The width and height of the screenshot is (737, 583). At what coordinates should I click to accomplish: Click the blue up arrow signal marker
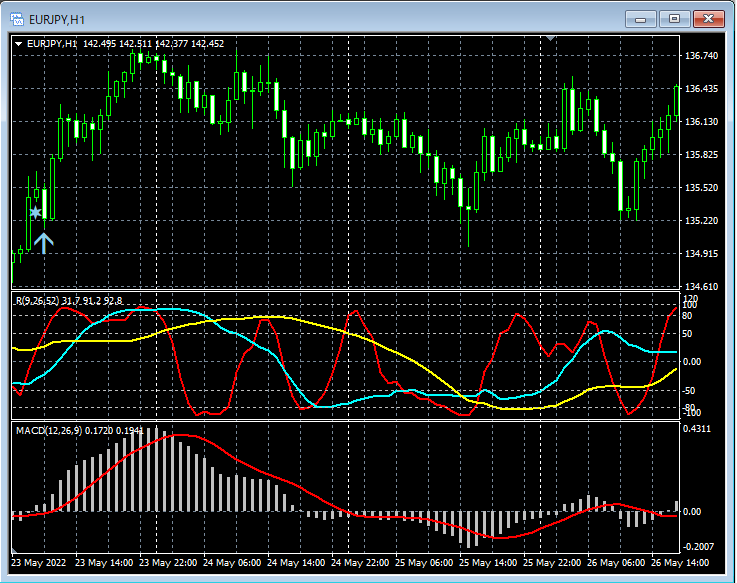[43, 241]
